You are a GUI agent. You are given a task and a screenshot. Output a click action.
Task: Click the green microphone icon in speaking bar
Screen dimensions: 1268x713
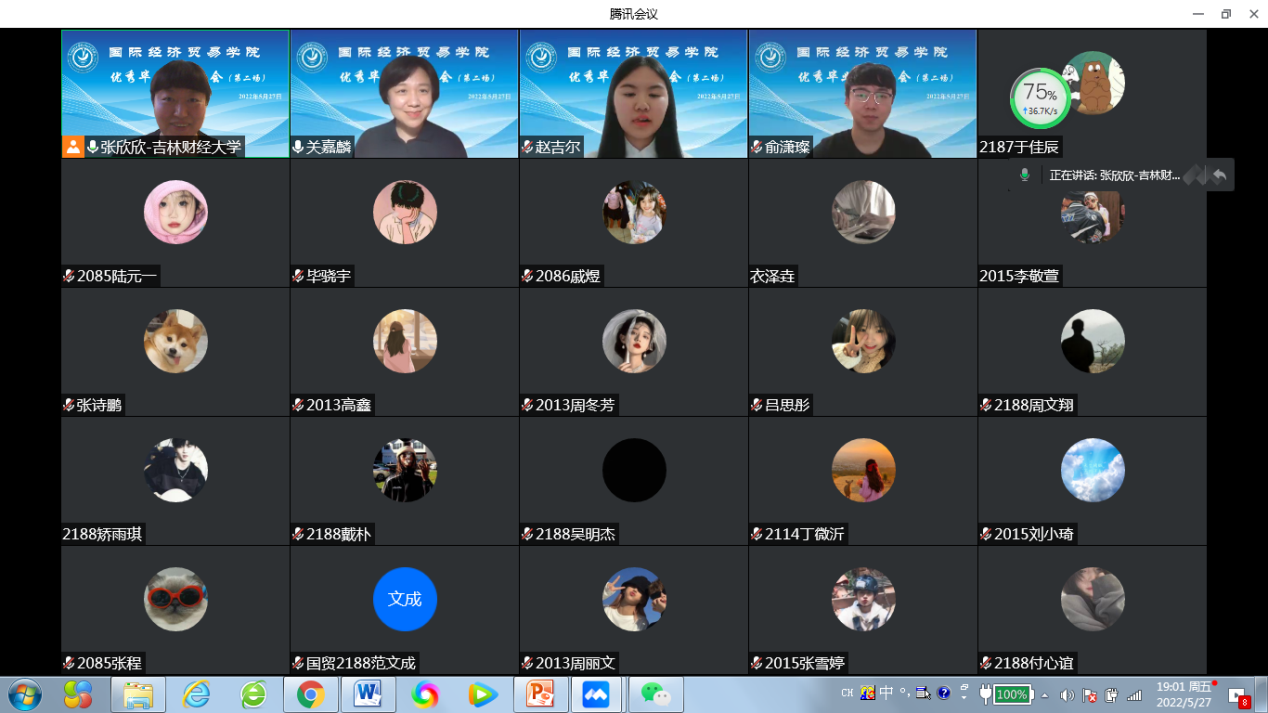tap(1024, 175)
